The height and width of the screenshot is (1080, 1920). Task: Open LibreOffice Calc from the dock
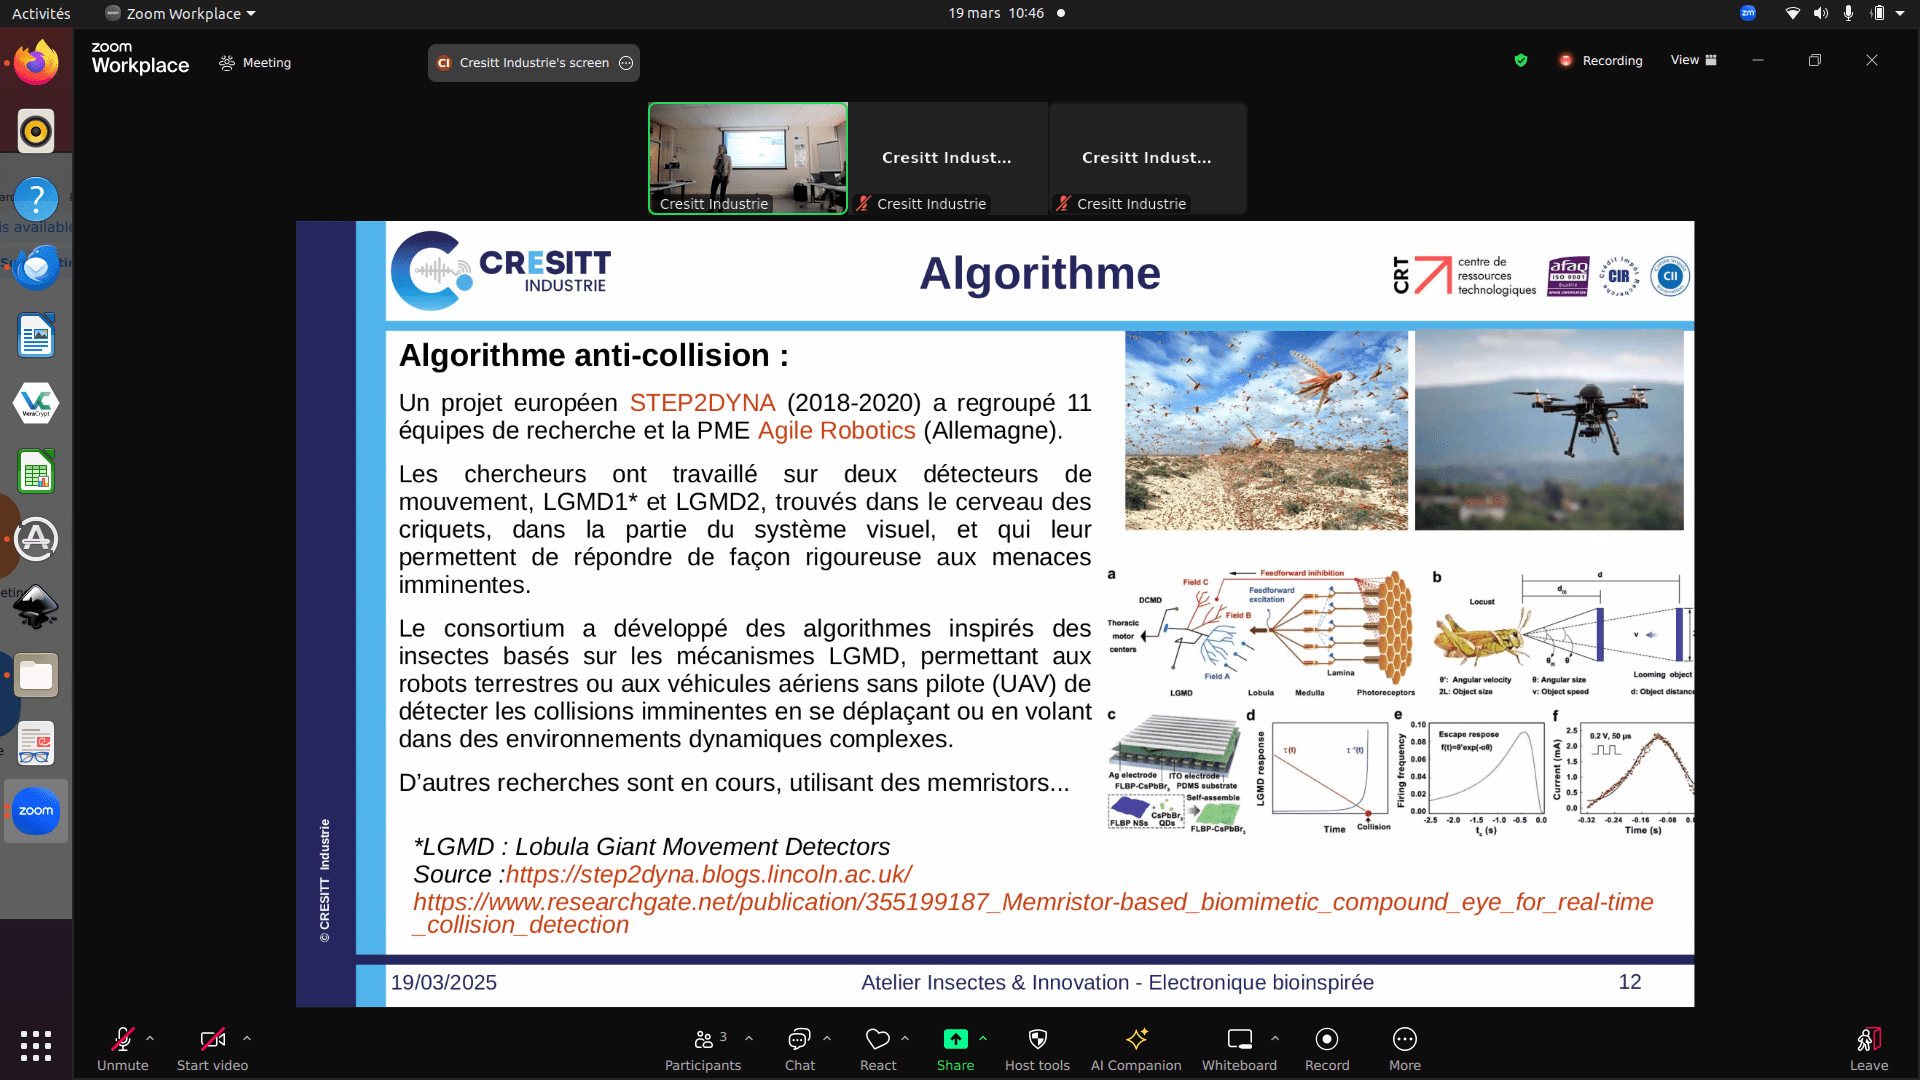point(36,471)
